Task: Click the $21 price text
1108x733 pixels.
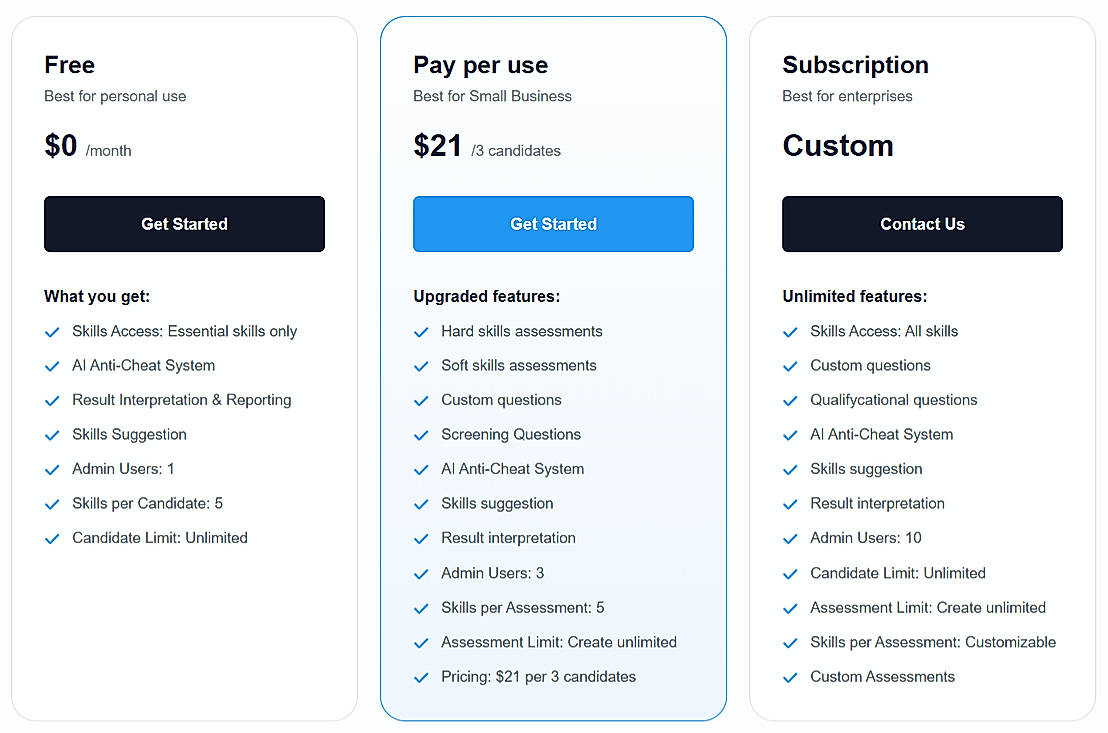Action: click(x=438, y=146)
